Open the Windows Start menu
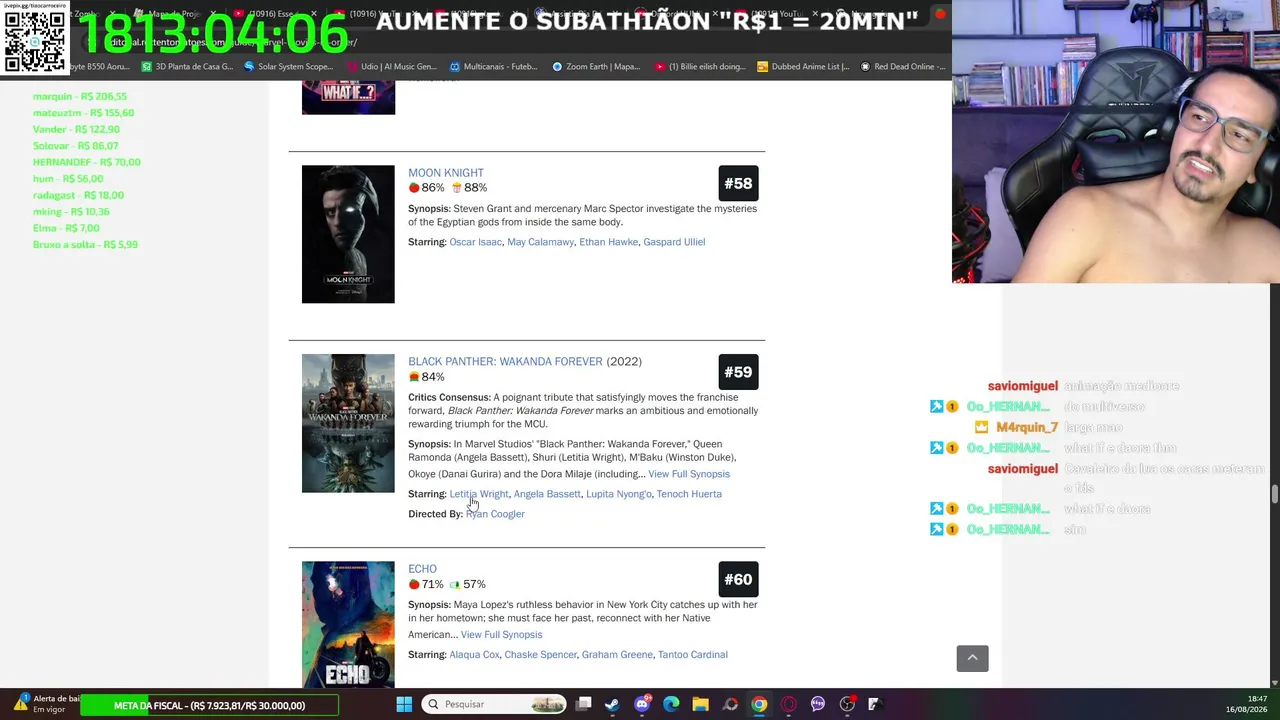Viewport: 1280px width, 720px height. point(404,704)
